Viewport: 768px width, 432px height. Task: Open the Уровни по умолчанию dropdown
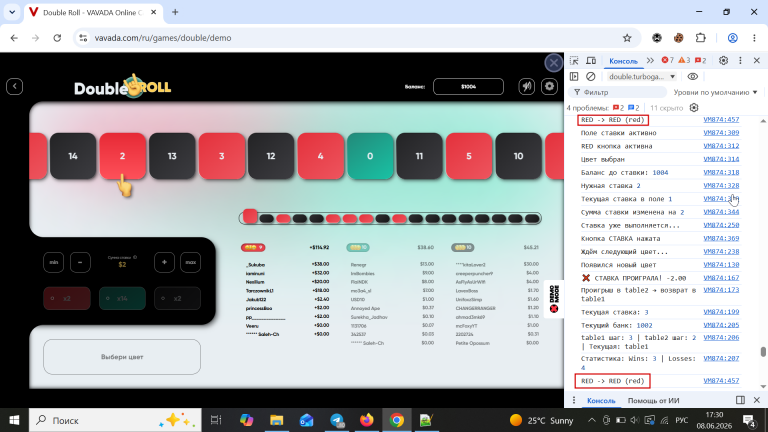[715, 92]
